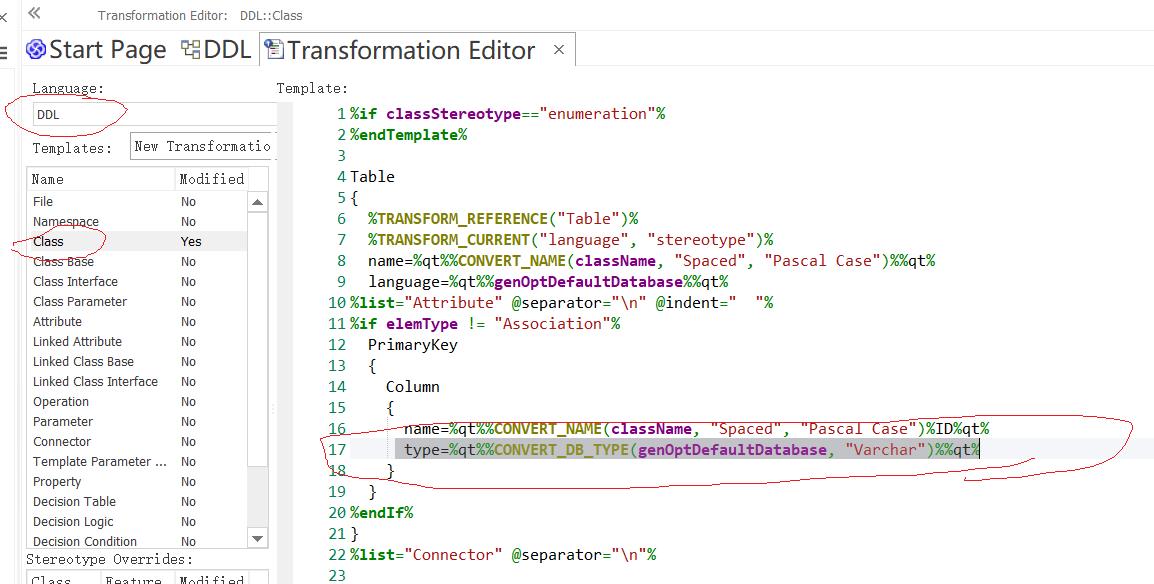Viewport: 1154px width, 584px height.
Task: Select the Linked Class Interface template row
Action: (137, 382)
